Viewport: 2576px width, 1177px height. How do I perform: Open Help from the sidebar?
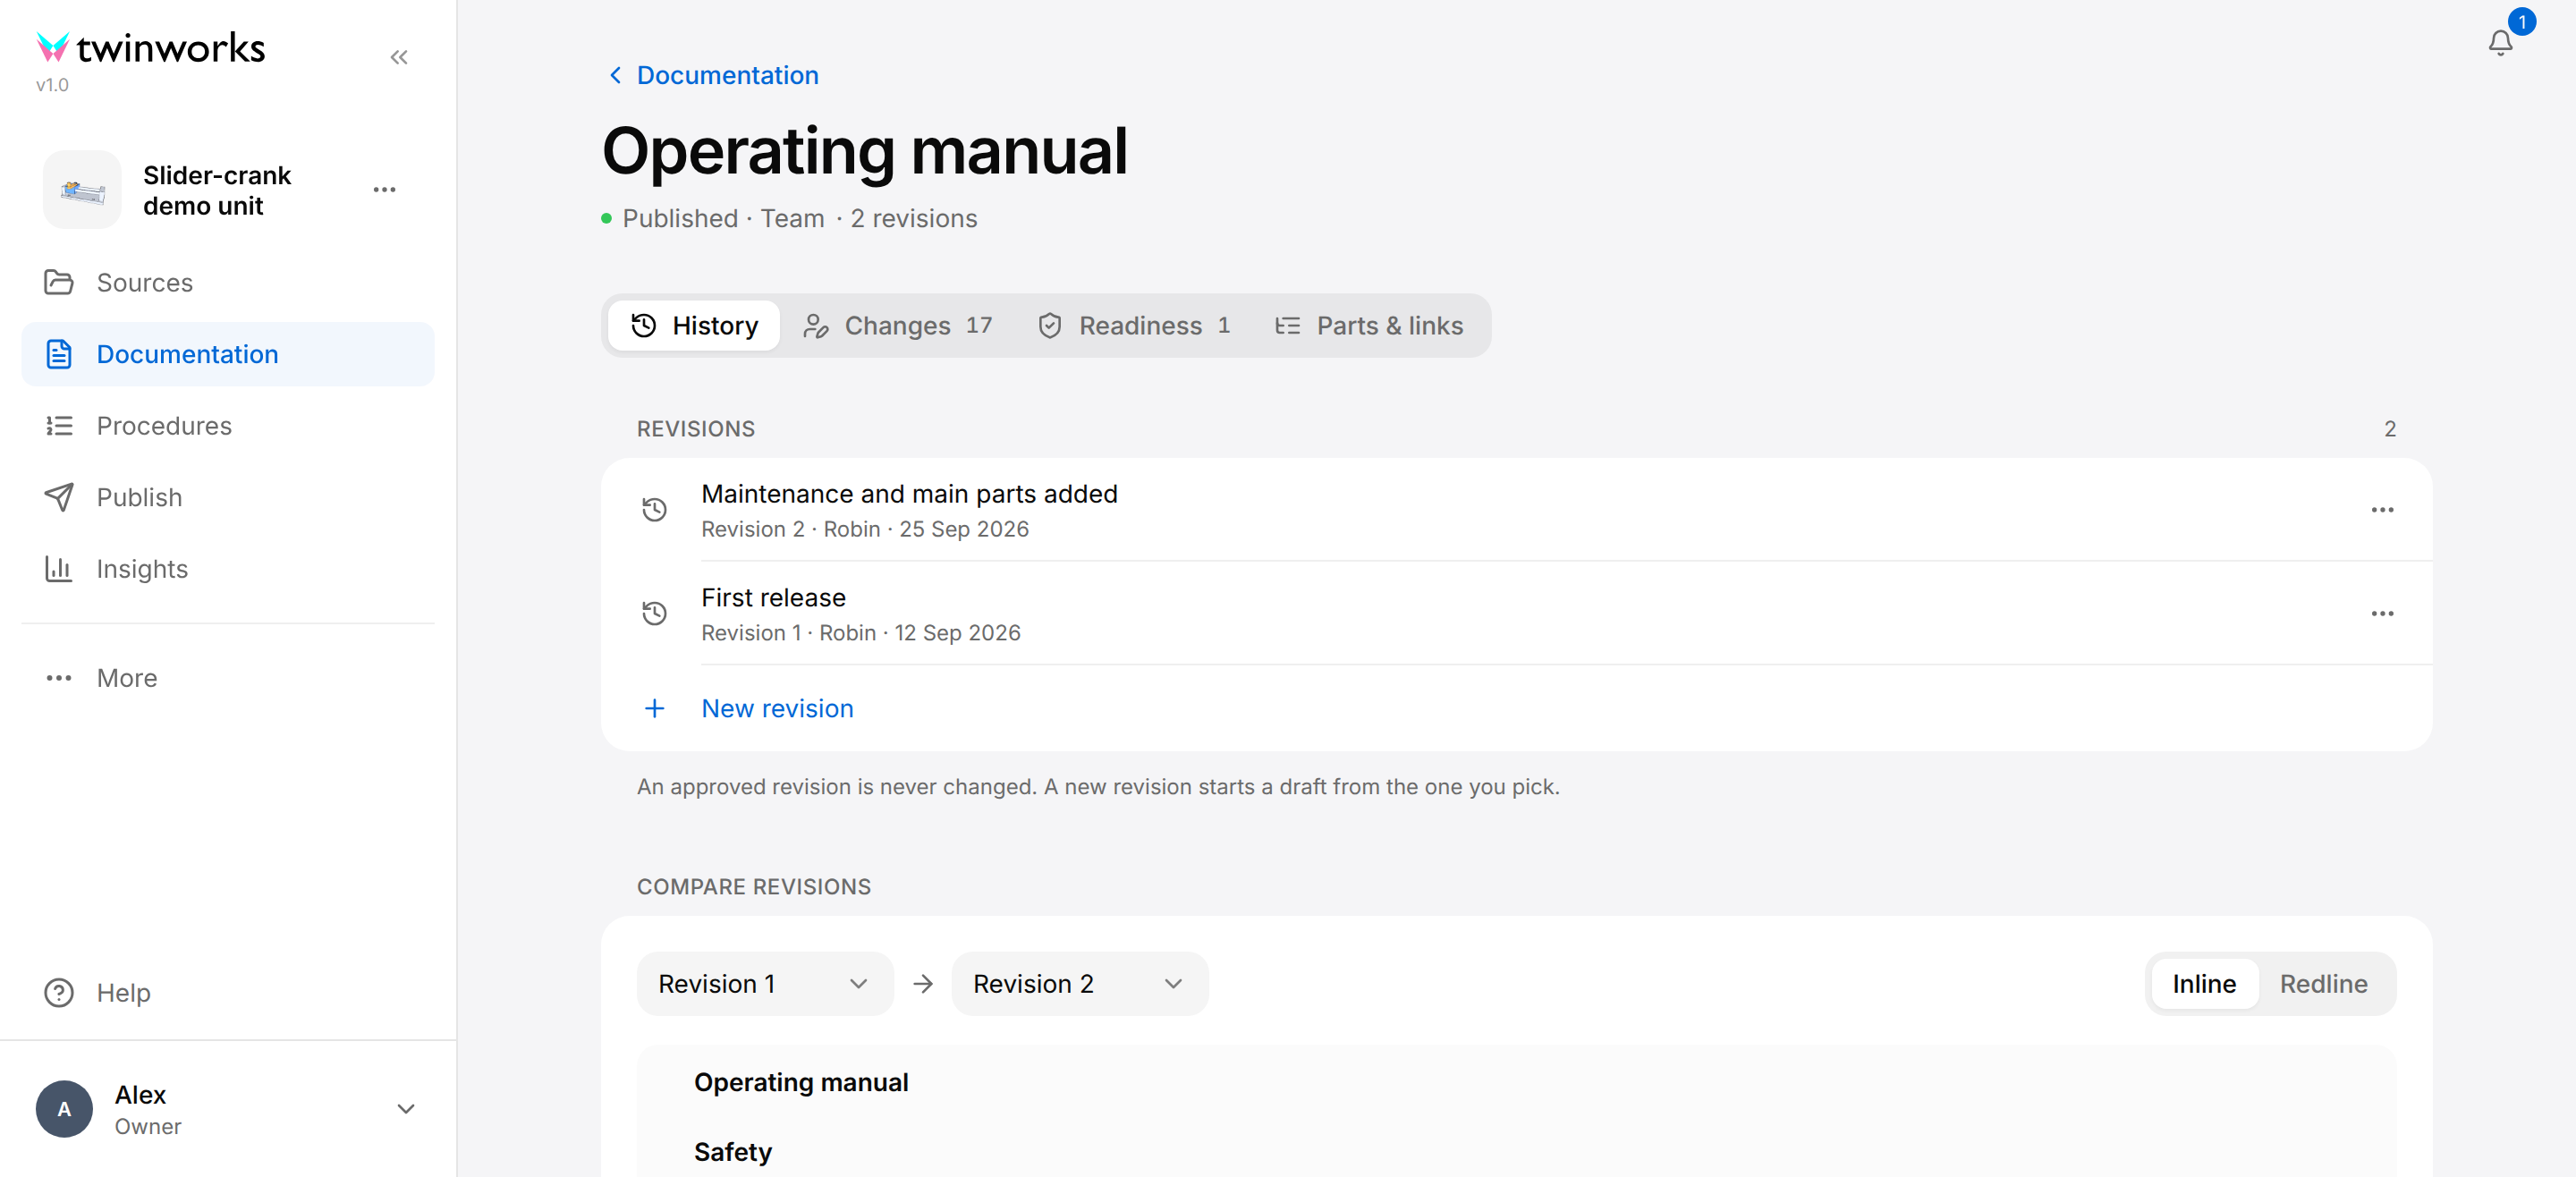coord(228,993)
